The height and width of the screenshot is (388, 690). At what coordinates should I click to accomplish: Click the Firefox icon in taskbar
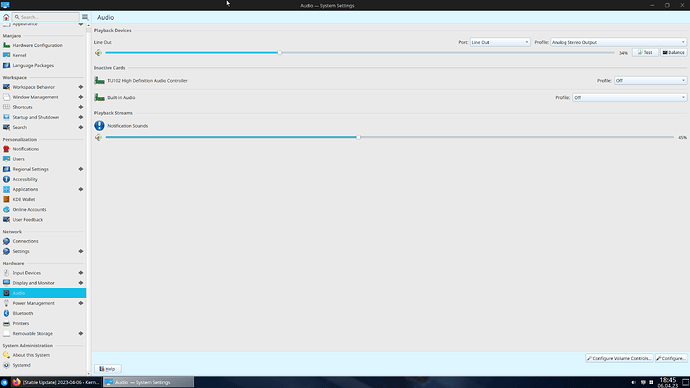16,382
